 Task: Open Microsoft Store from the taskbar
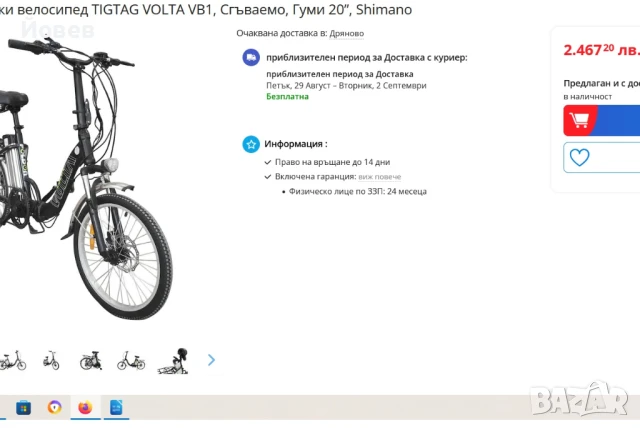tap(23, 407)
